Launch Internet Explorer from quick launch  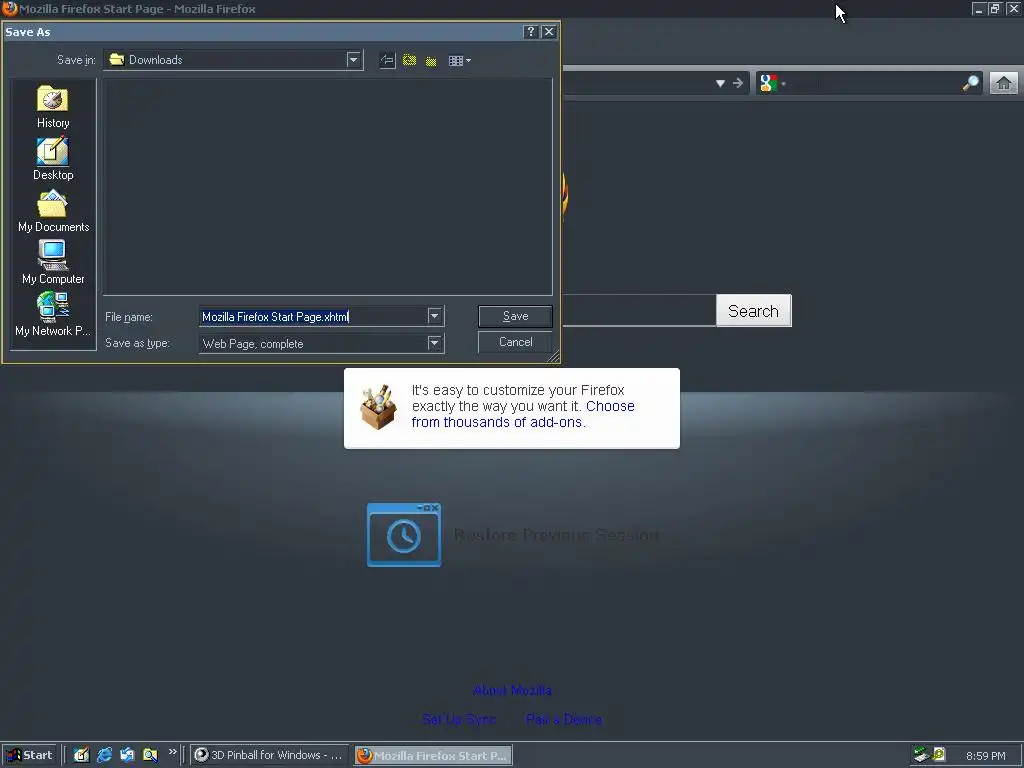click(x=104, y=755)
